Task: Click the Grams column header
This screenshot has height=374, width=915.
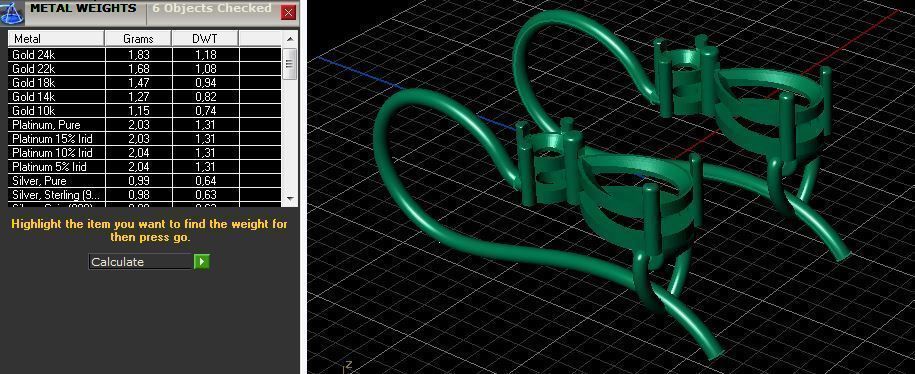Action: click(138, 39)
